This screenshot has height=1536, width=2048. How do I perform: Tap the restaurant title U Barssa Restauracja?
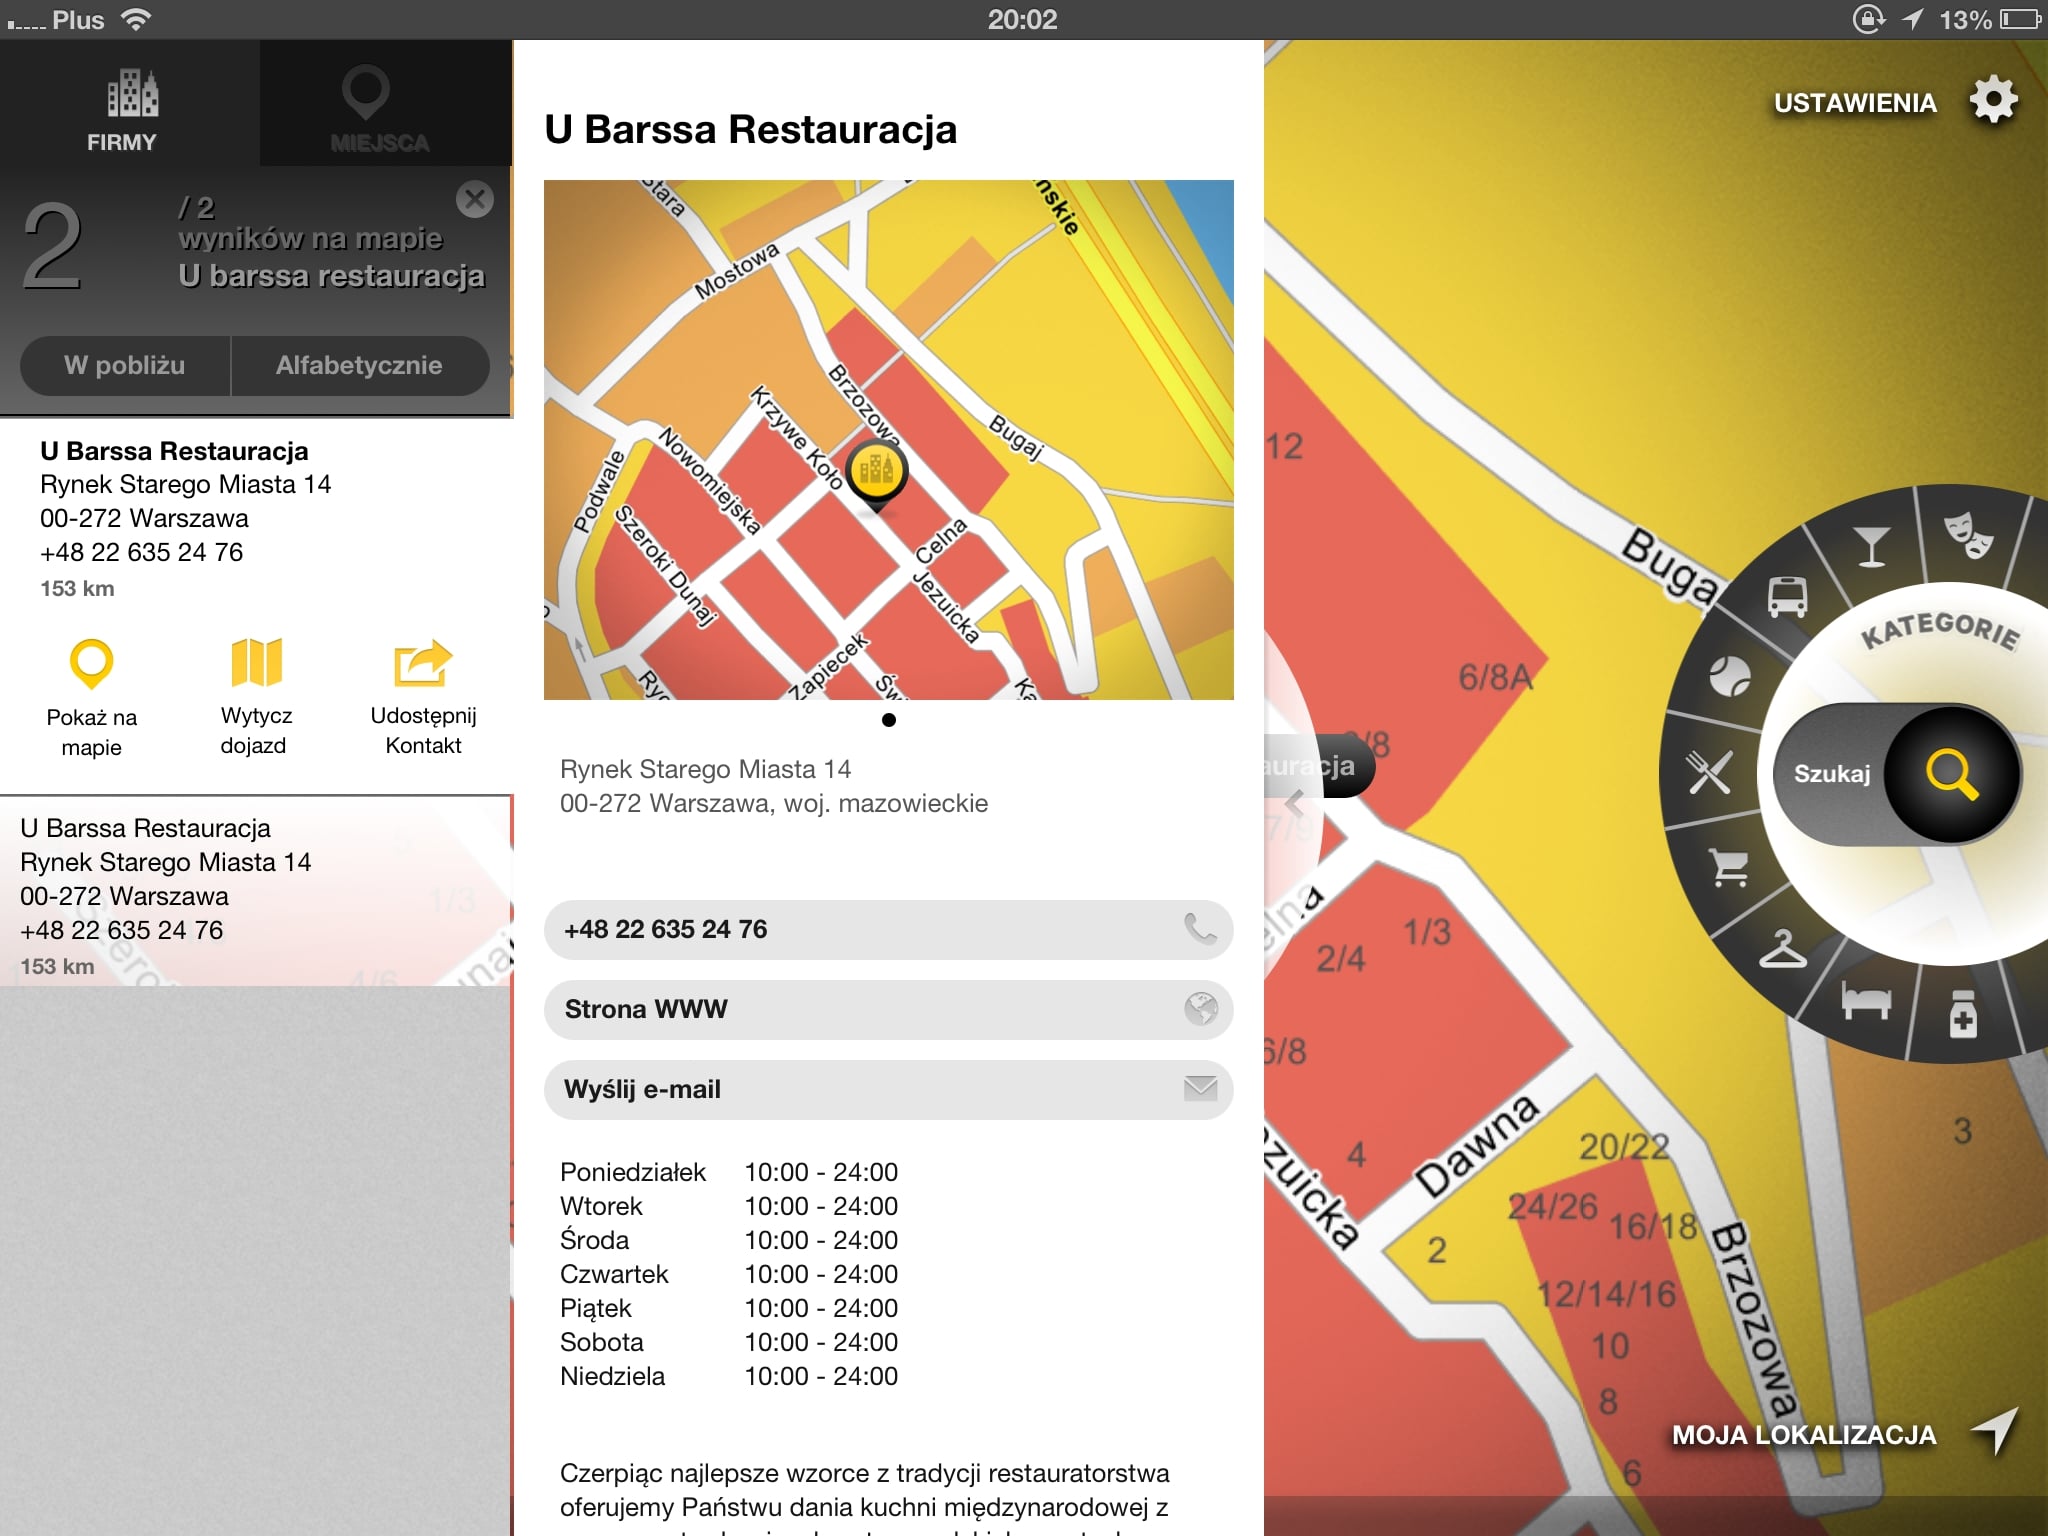750,130
